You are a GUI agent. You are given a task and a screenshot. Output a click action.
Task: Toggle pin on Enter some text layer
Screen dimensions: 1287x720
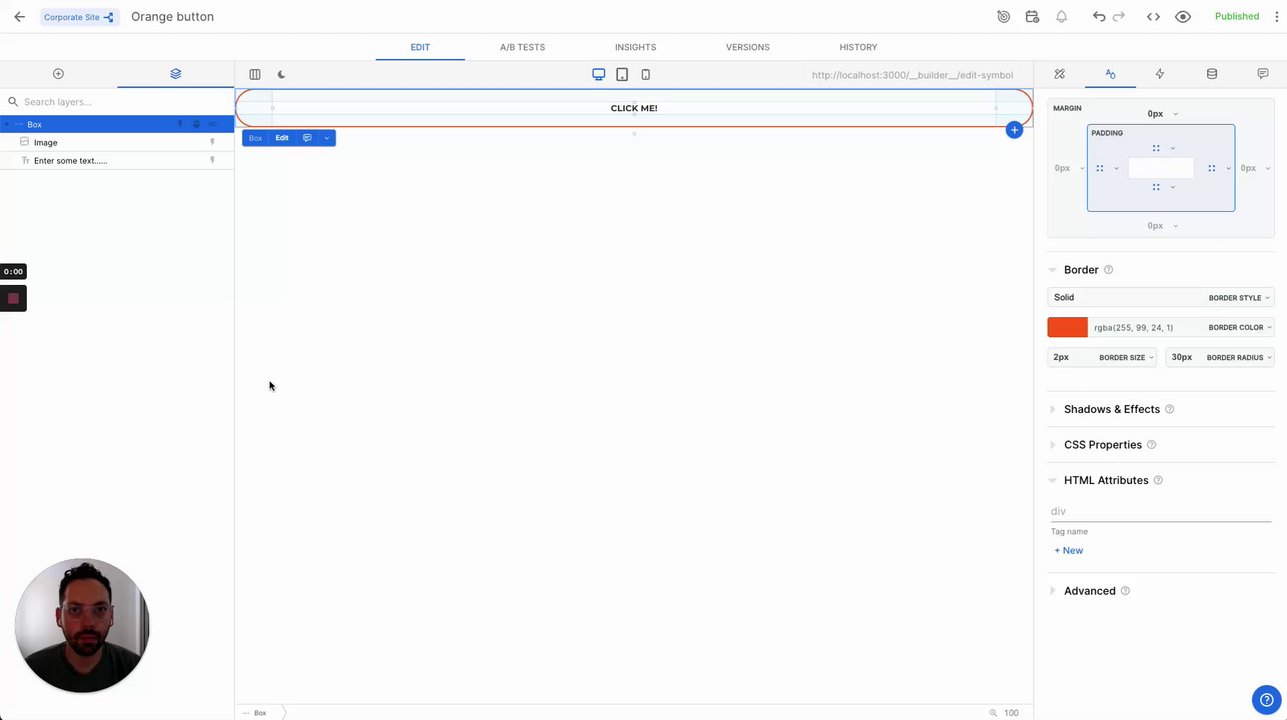(212, 160)
